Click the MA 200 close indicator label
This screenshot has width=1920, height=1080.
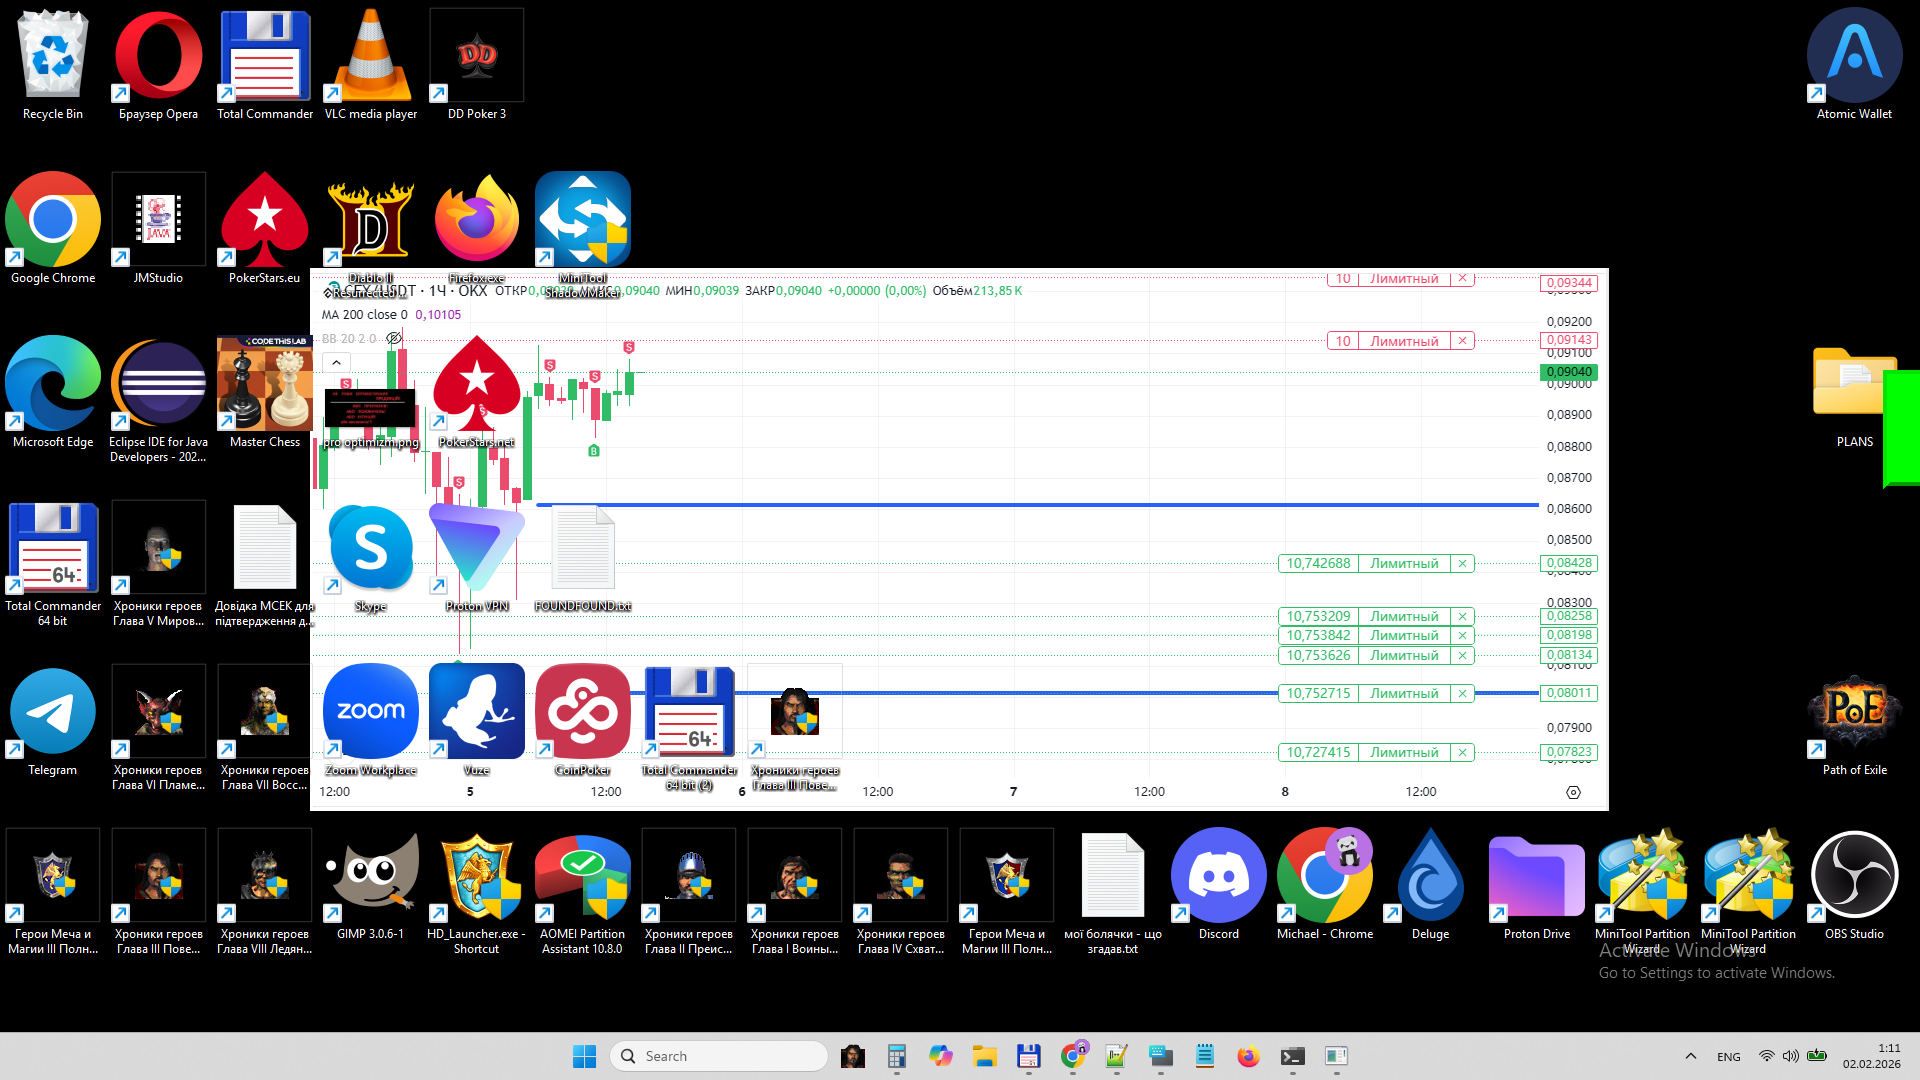364,315
